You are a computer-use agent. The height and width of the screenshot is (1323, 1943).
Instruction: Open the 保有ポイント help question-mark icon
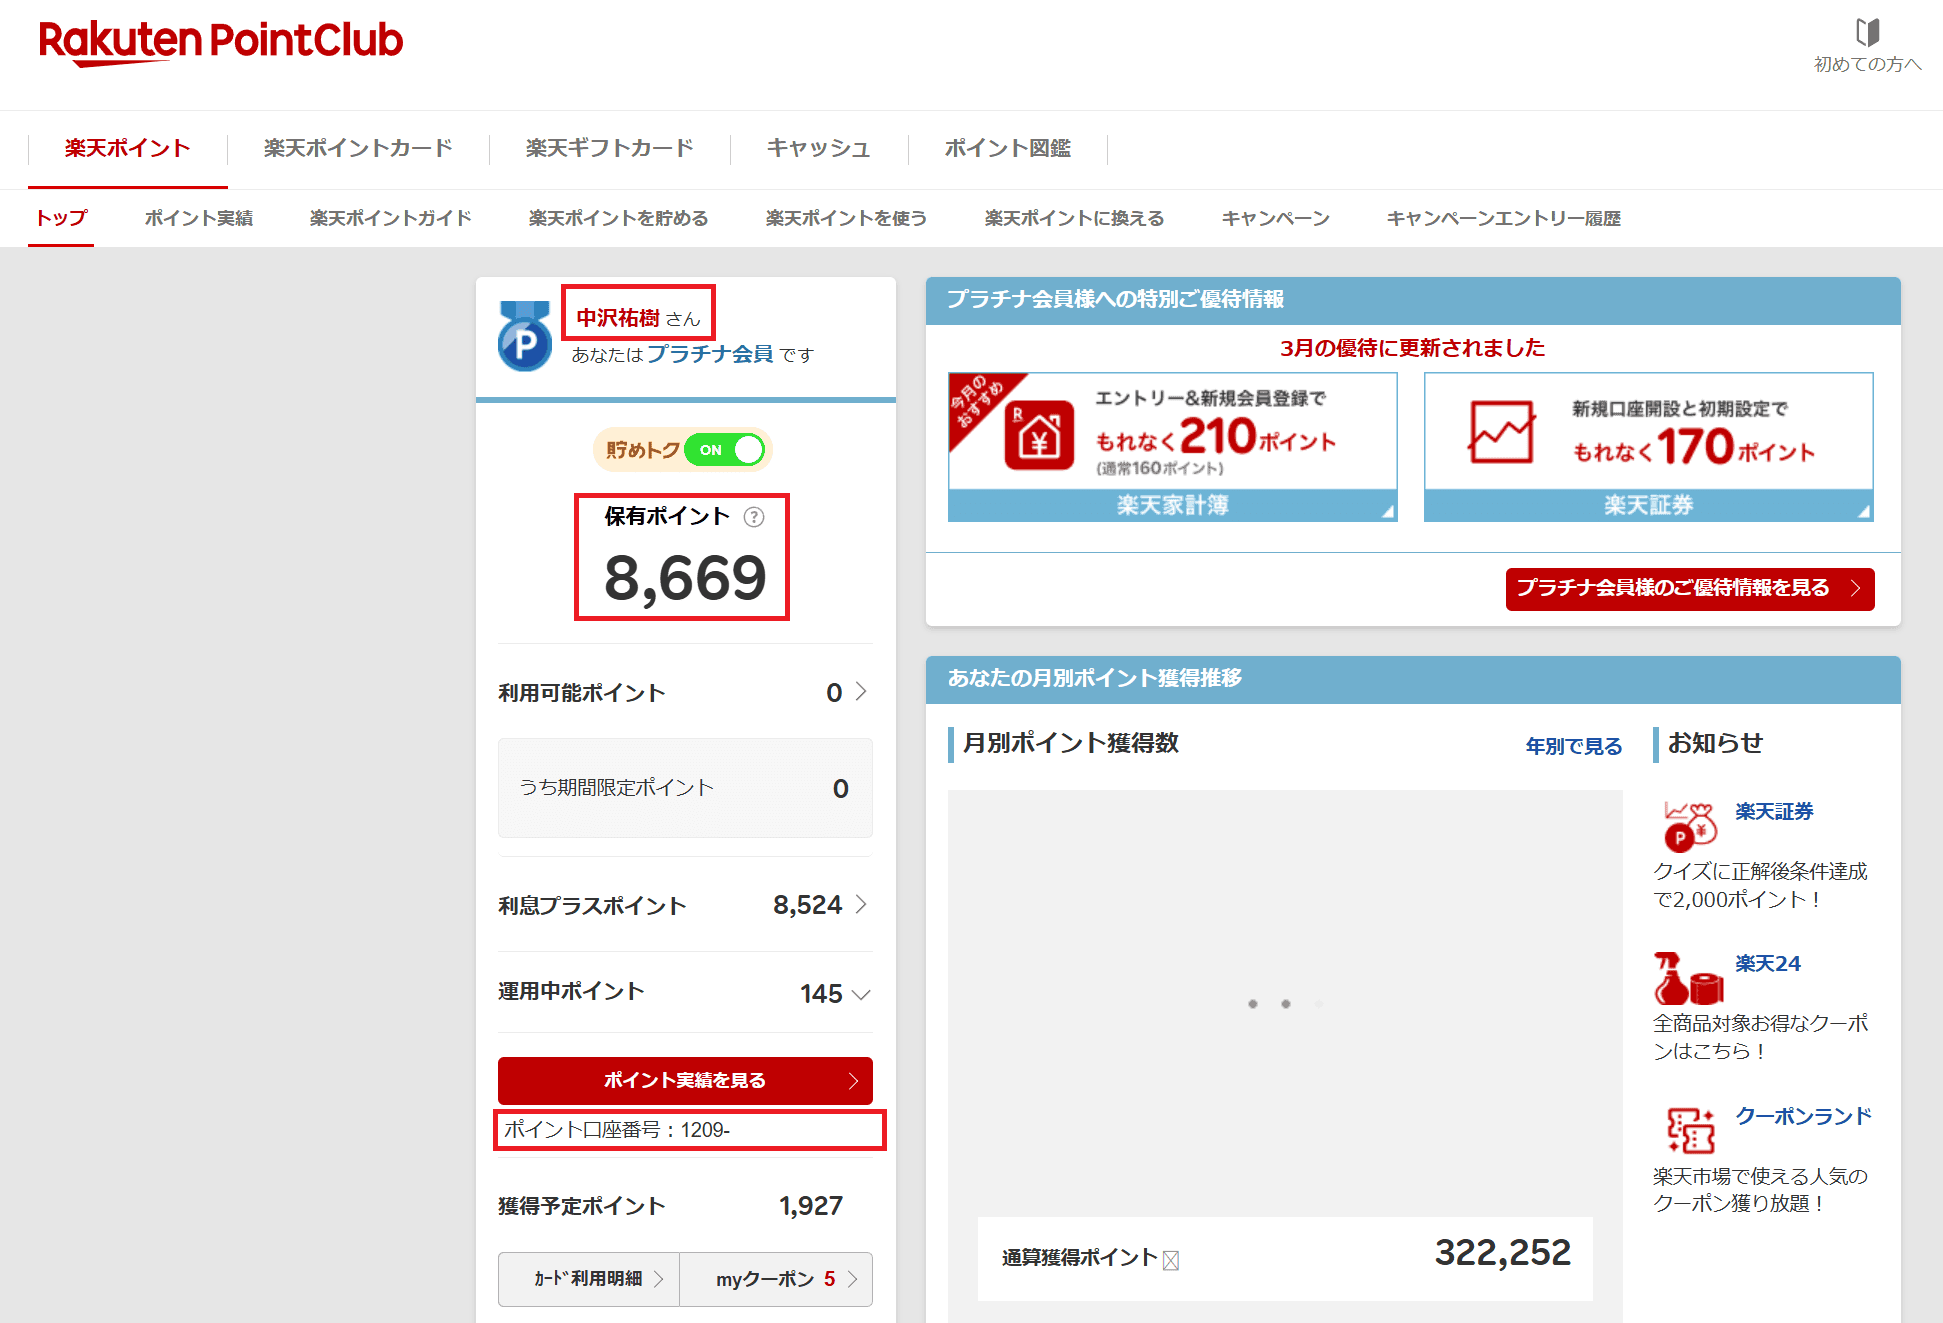pos(753,518)
